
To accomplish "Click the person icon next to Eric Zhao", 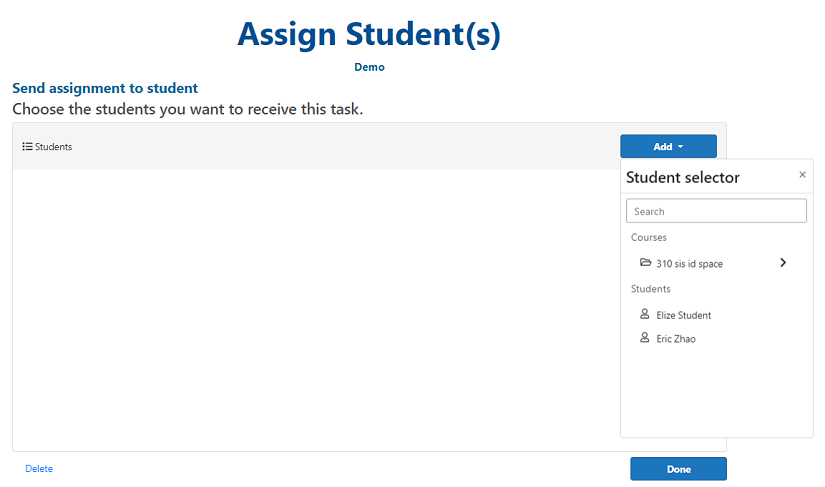I will coord(645,338).
